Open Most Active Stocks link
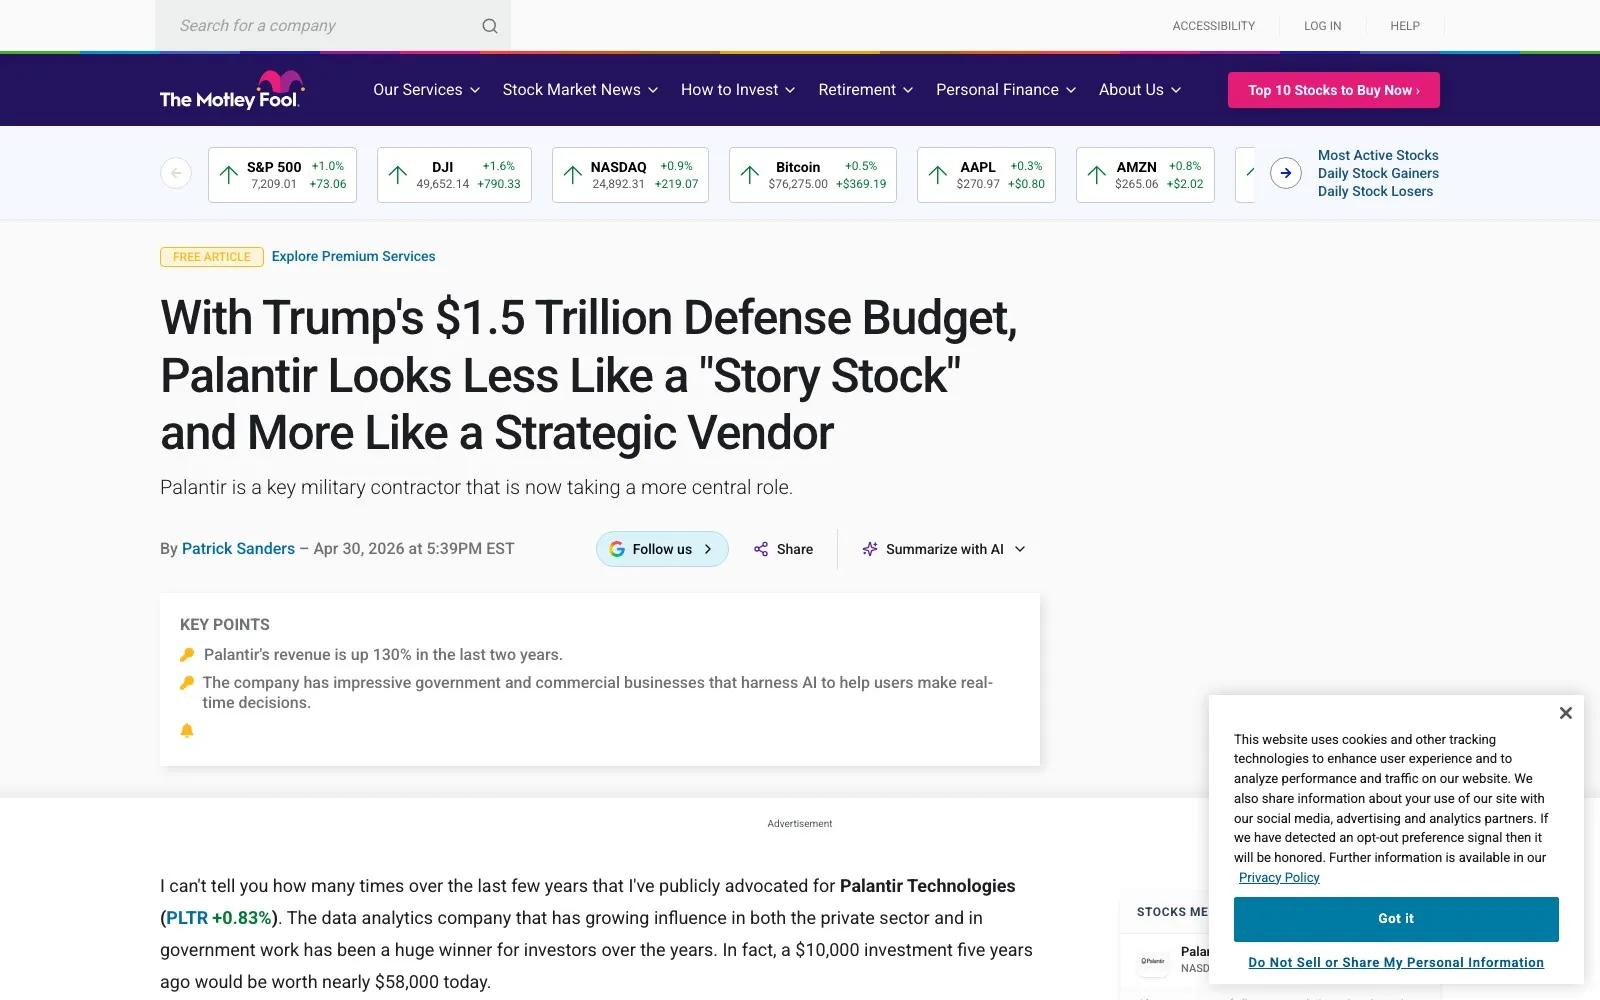This screenshot has width=1600, height=1000. point(1378,155)
